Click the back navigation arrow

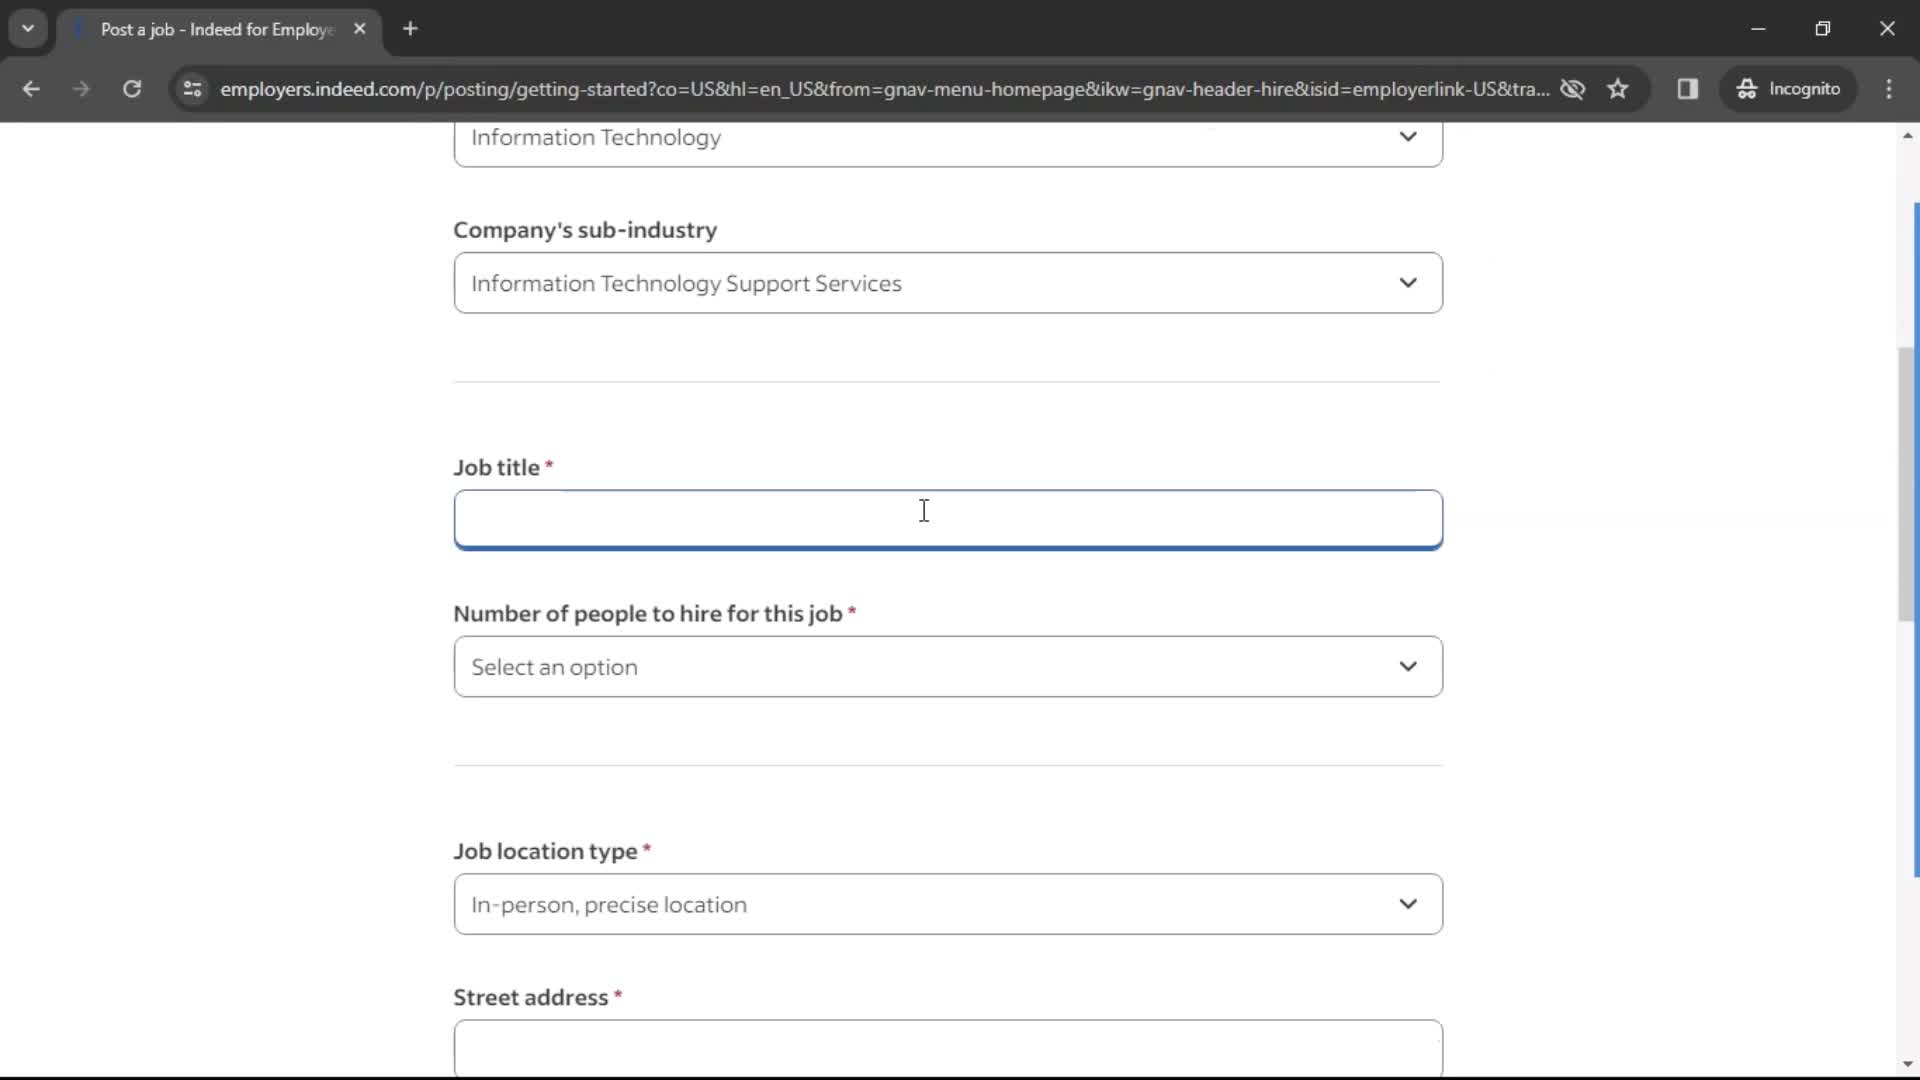tap(32, 88)
